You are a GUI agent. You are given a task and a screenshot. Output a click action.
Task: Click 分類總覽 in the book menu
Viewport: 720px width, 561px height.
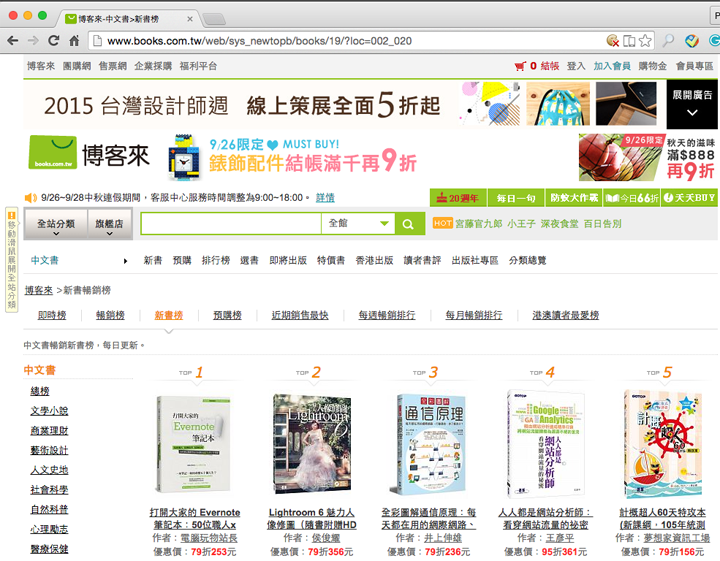(x=527, y=261)
